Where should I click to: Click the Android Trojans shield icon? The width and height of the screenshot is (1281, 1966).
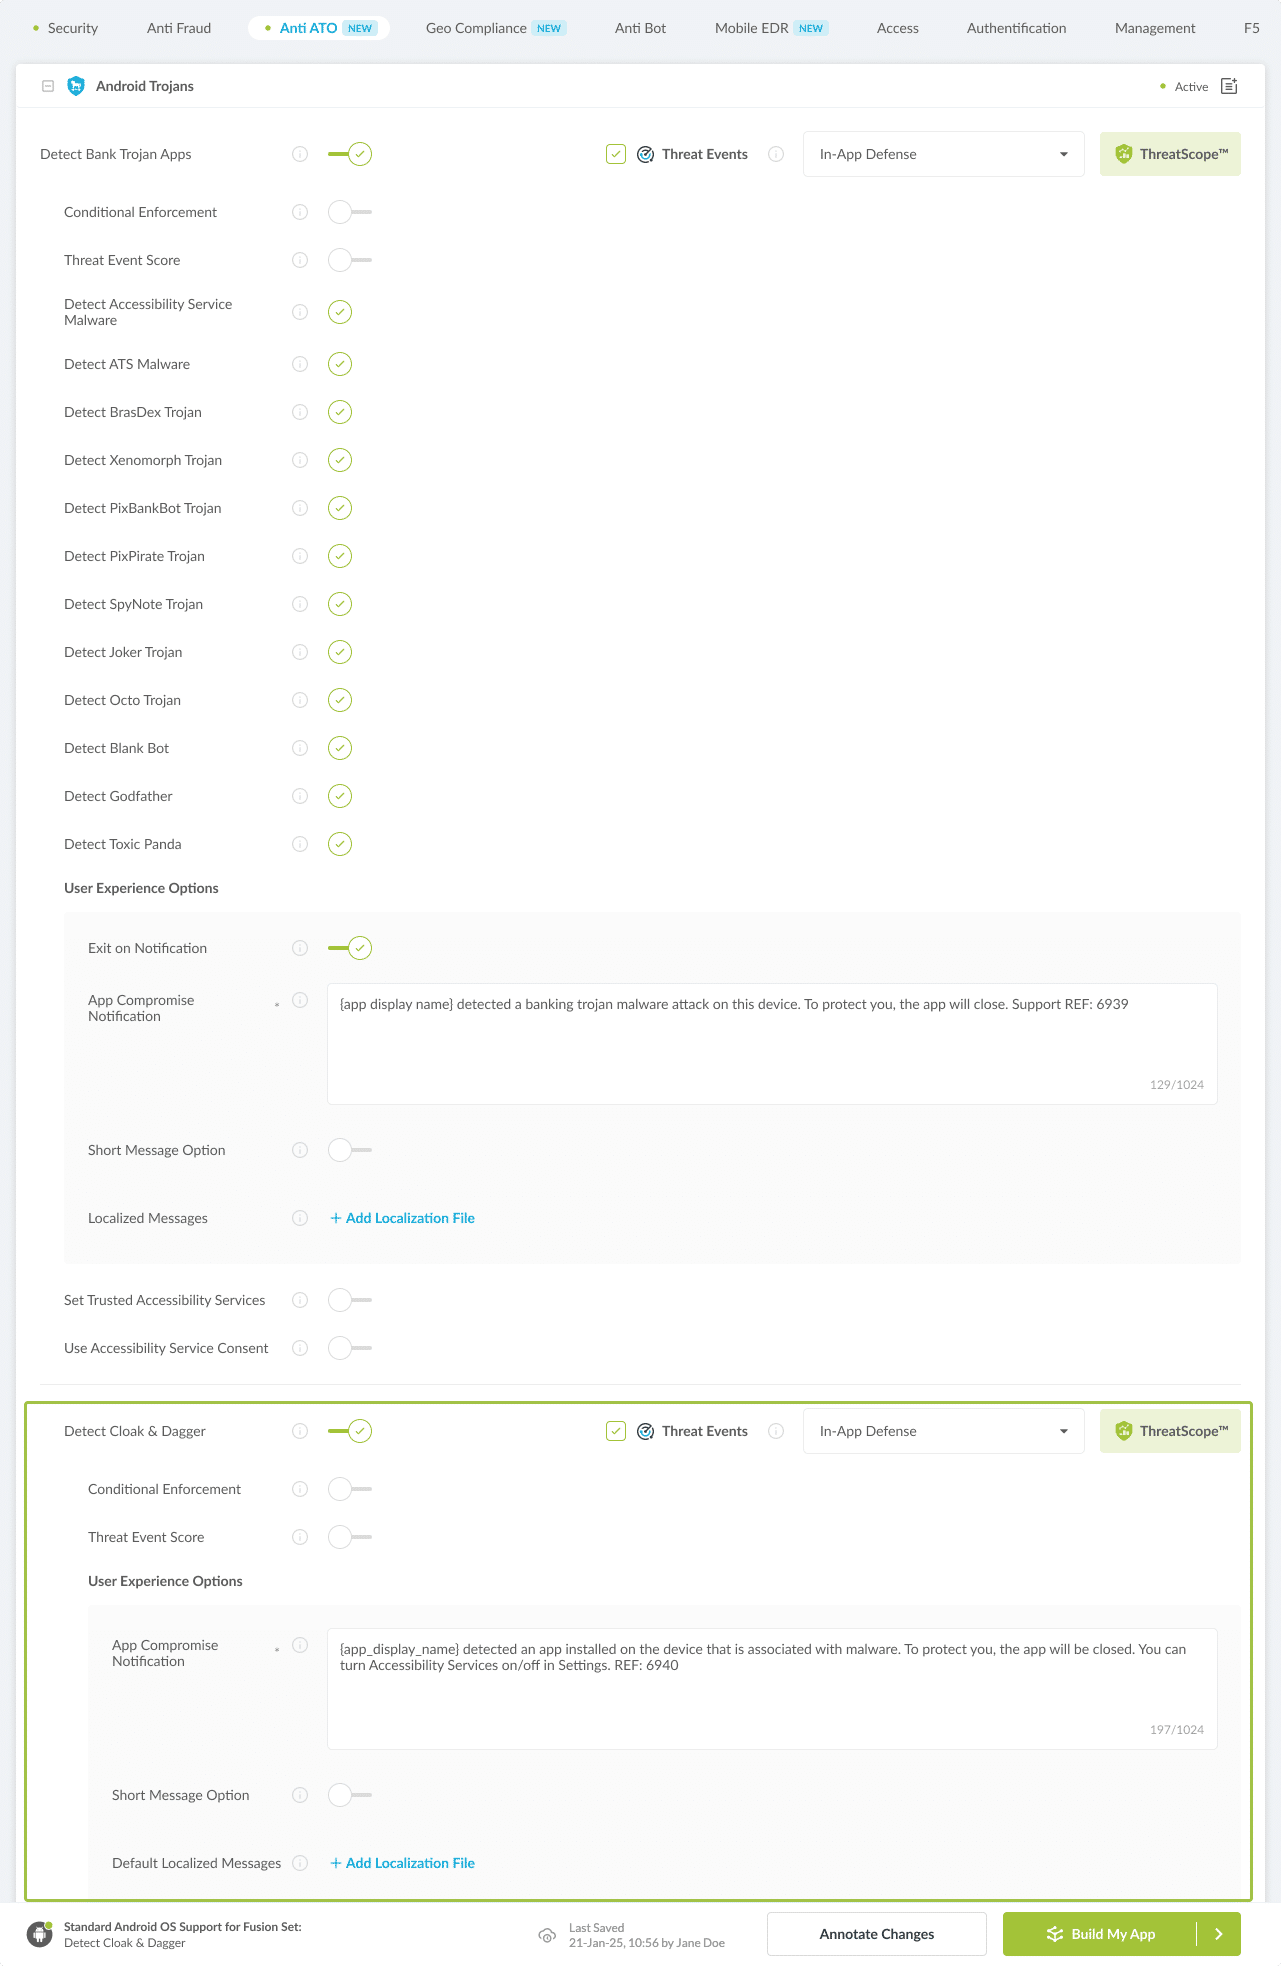pos(75,86)
